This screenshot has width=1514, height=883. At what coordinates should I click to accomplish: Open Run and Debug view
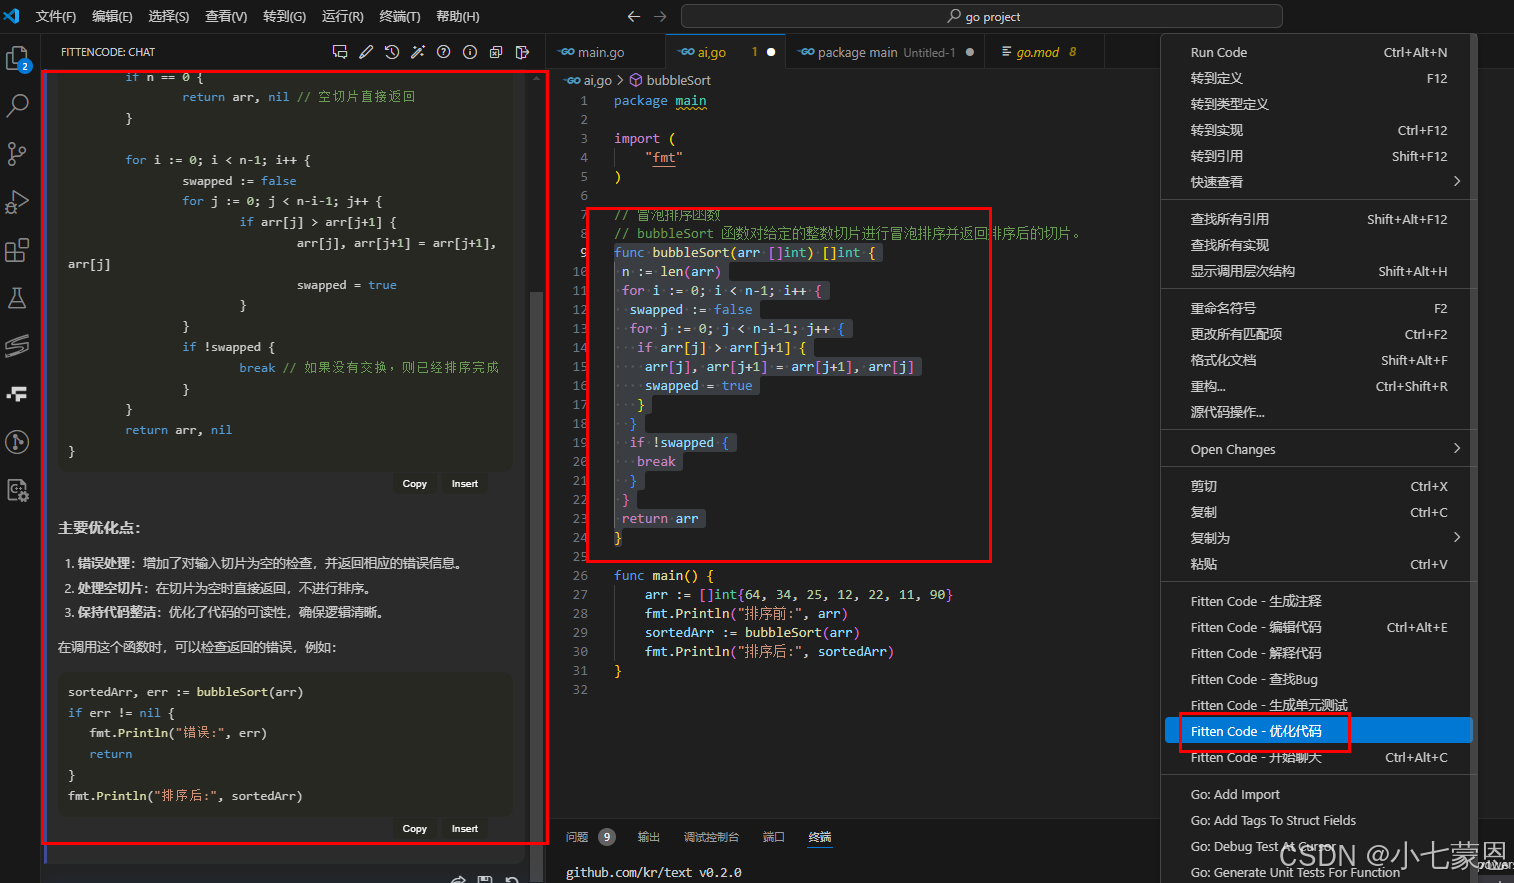(17, 202)
